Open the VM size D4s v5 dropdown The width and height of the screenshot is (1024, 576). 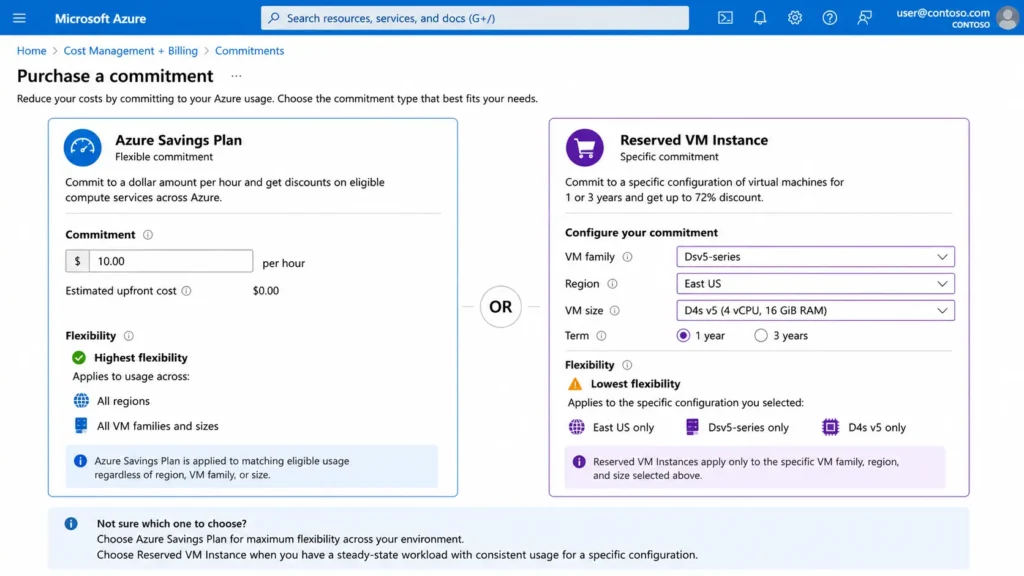tap(815, 310)
